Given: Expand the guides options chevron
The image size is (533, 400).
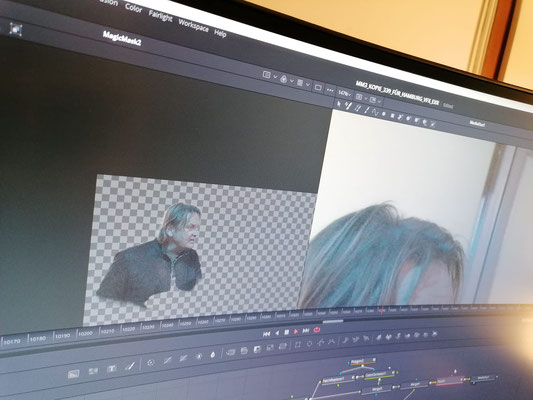Looking at the screenshot, I should 308,85.
